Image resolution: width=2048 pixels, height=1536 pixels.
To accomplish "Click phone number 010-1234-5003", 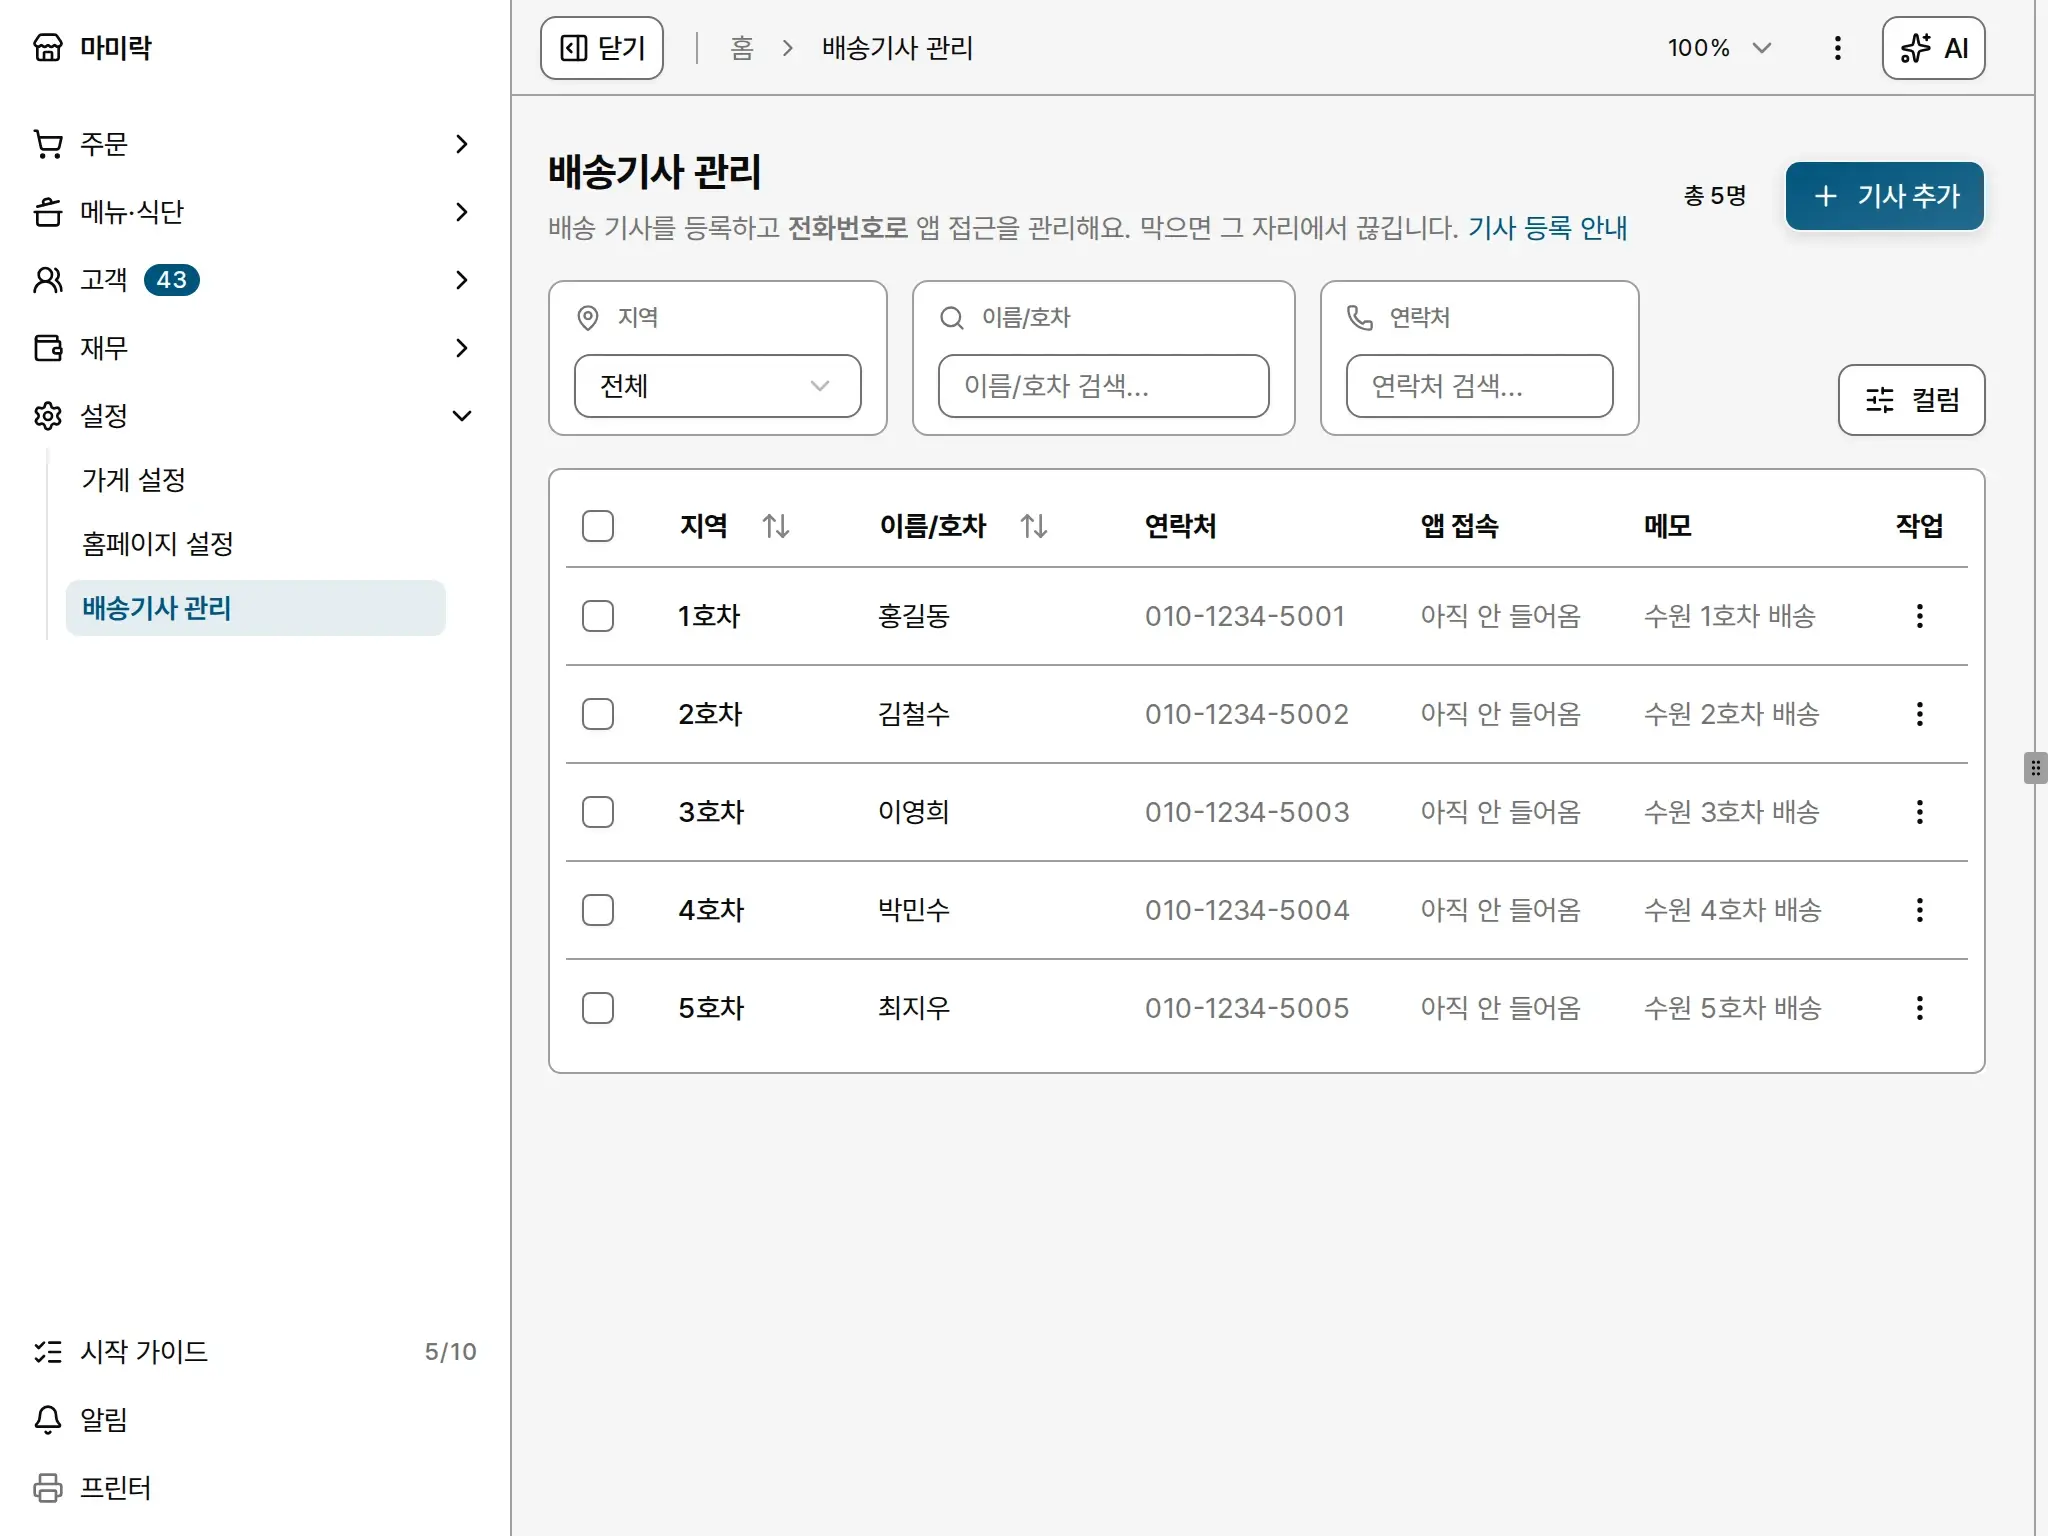I will tap(1247, 812).
